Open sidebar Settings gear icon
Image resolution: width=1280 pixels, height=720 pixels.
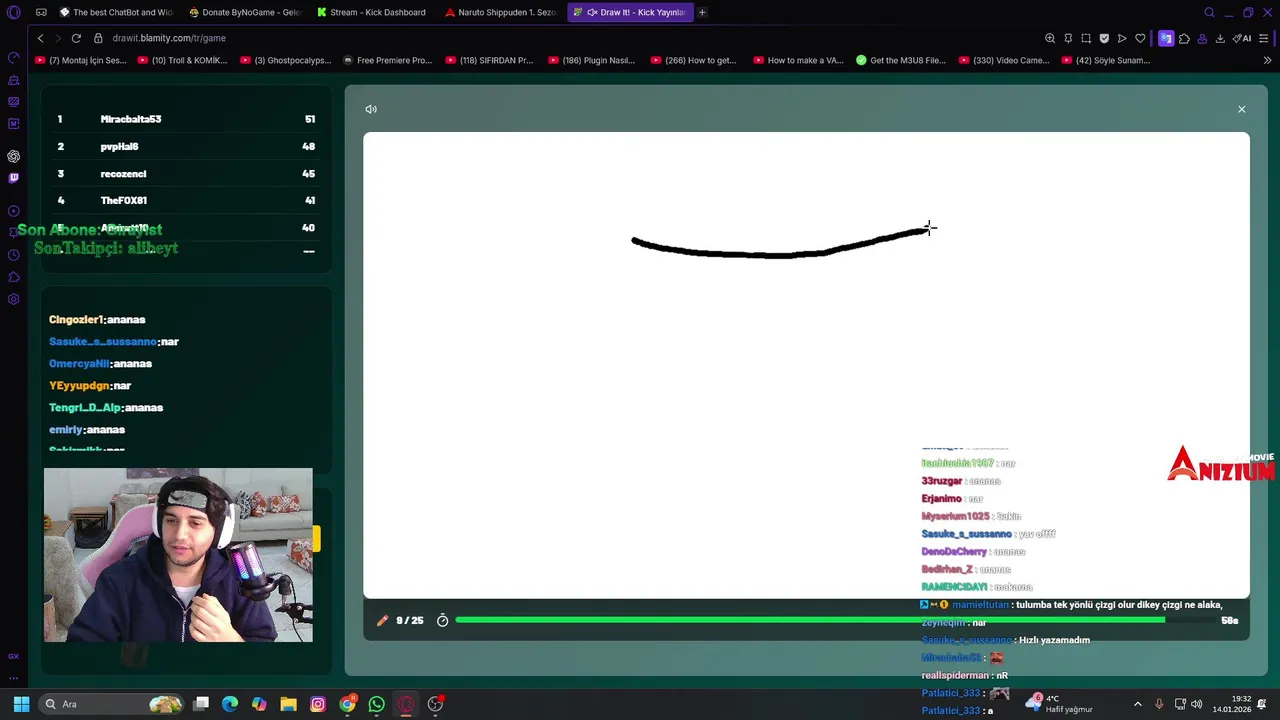14,299
